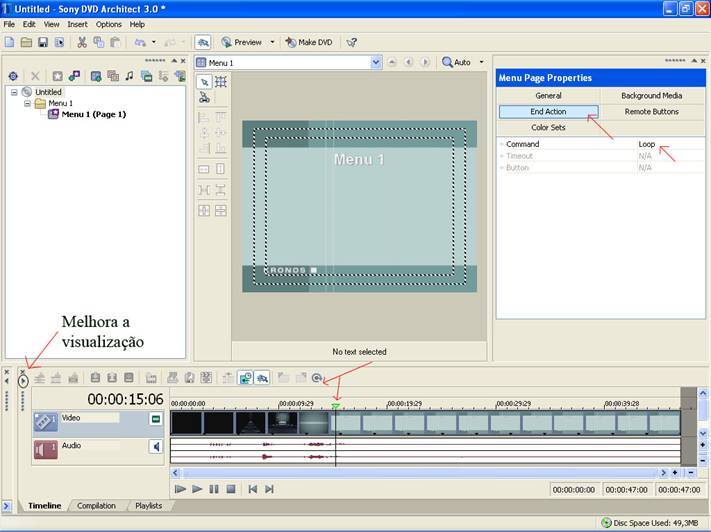Viewport: 711px width, 532px height.
Task: Click the Video track icon
Action: click(x=45, y=421)
